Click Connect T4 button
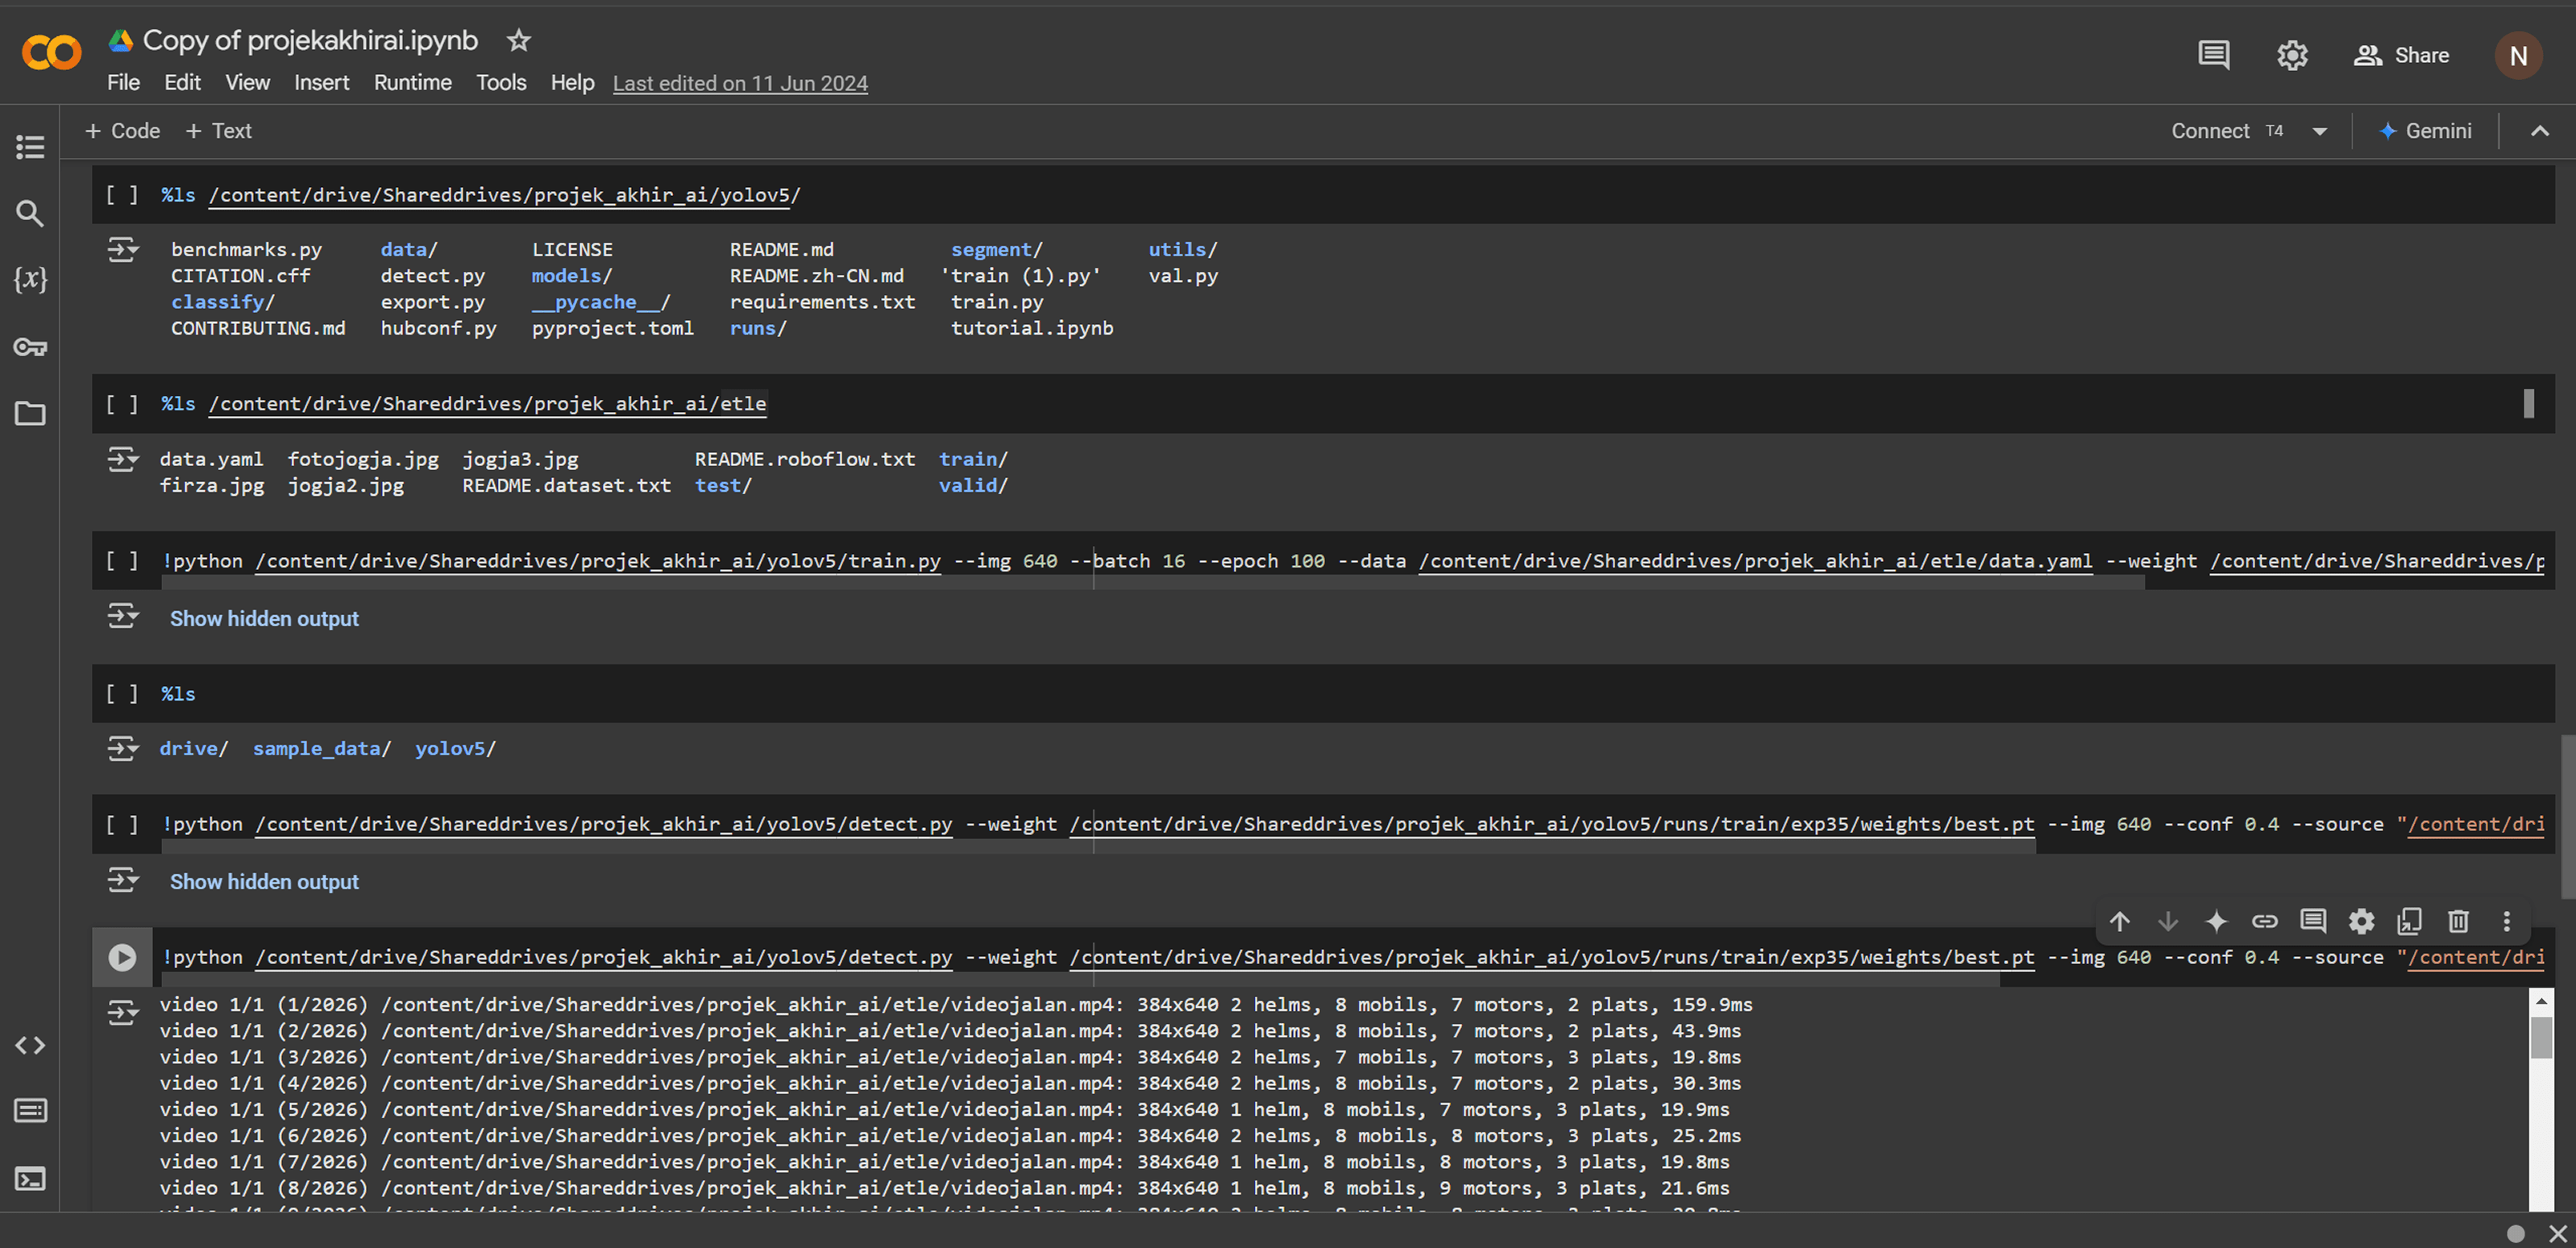2576x1248 pixels. tap(2227, 131)
